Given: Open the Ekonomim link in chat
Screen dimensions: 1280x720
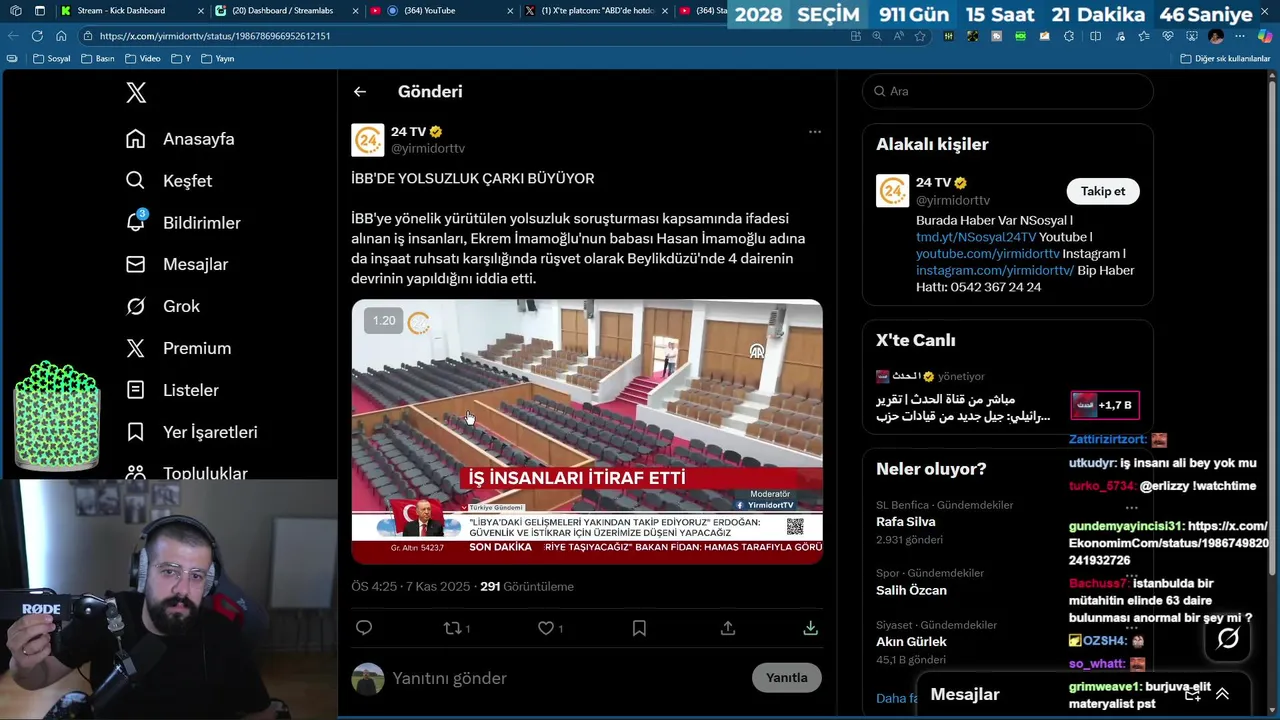Looking at the screenshot, I should [x=1168, y=543].
